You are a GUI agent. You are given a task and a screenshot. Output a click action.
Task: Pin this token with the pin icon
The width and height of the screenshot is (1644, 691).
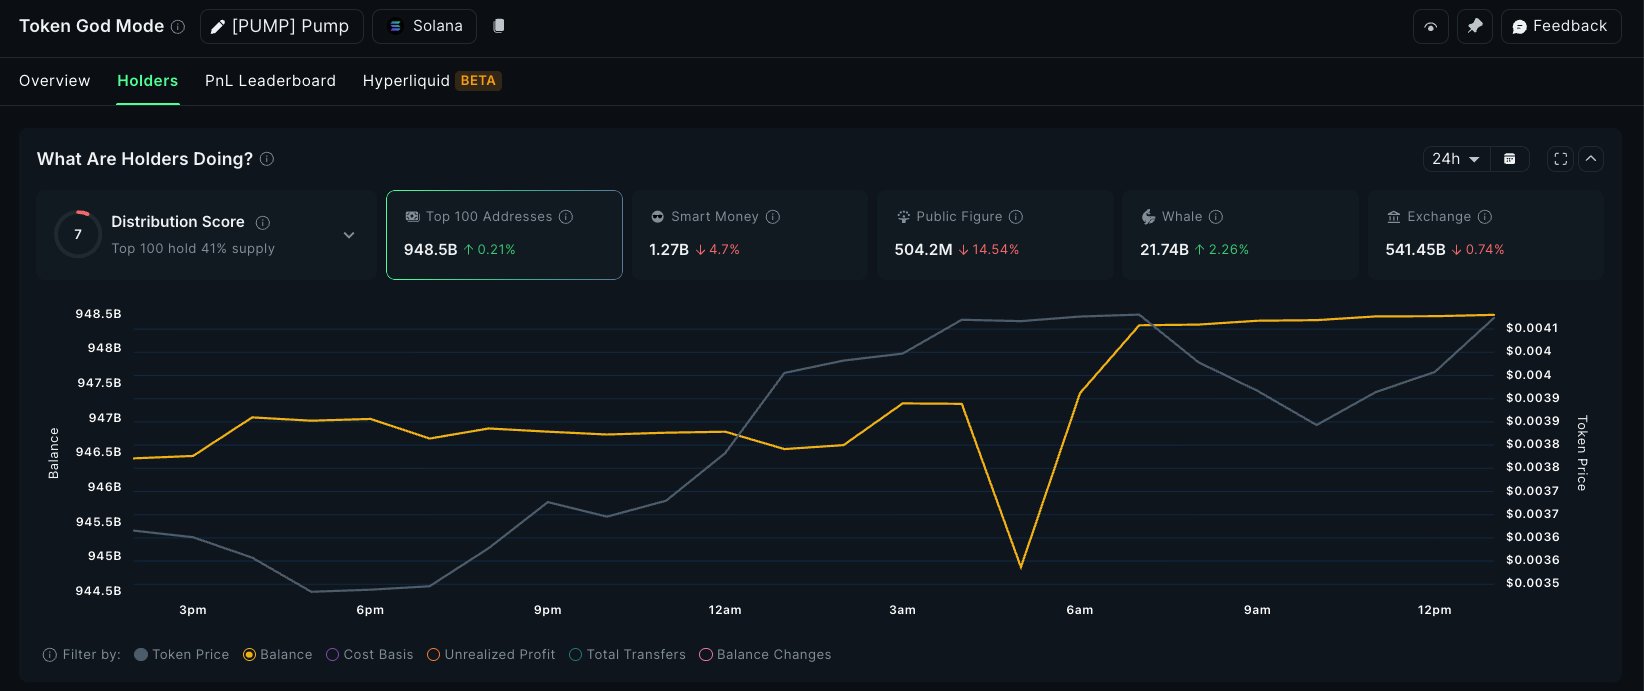click(x=1475, y=27)
